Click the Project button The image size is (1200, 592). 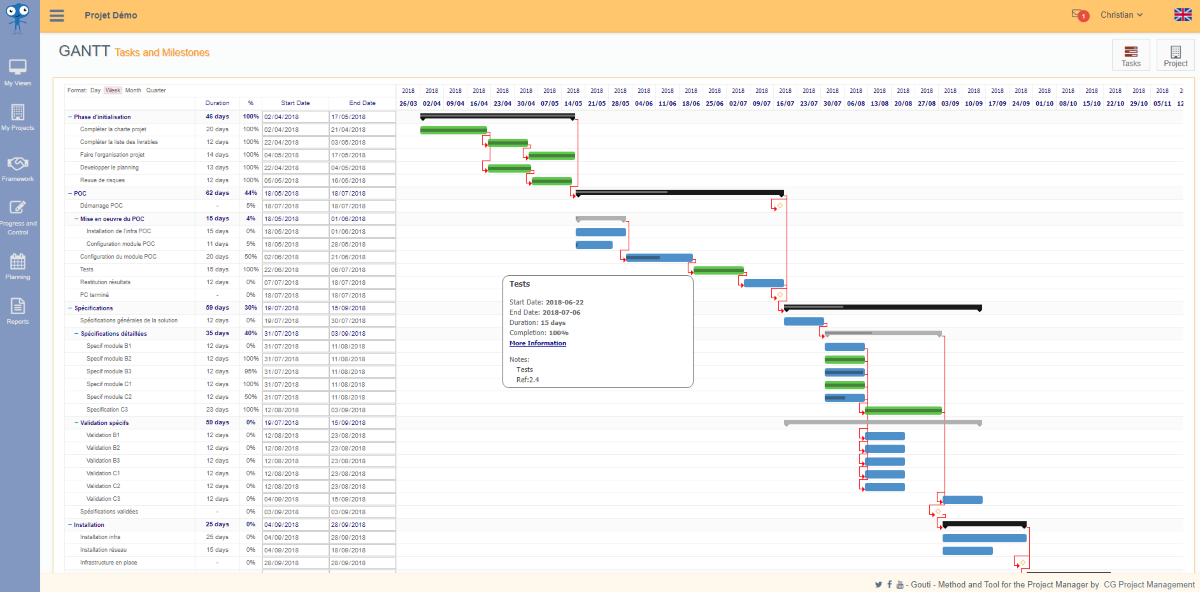[1175, 56]
